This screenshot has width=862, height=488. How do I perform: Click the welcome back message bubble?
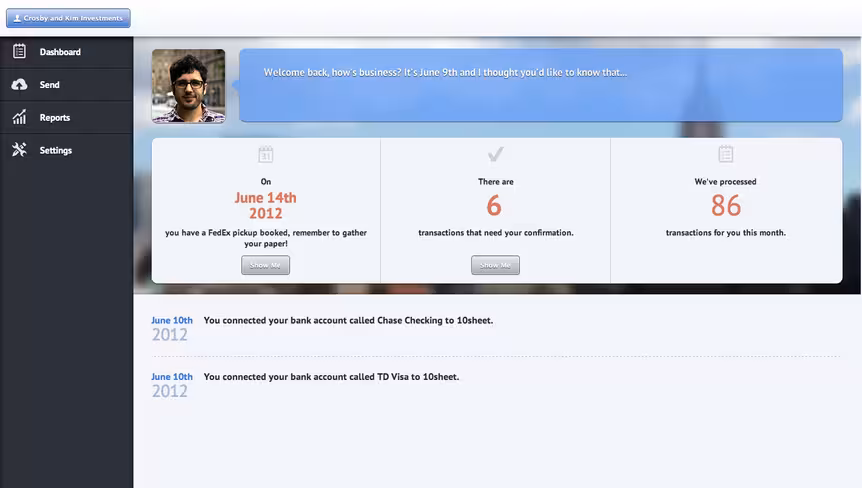[x=541, y=85]
